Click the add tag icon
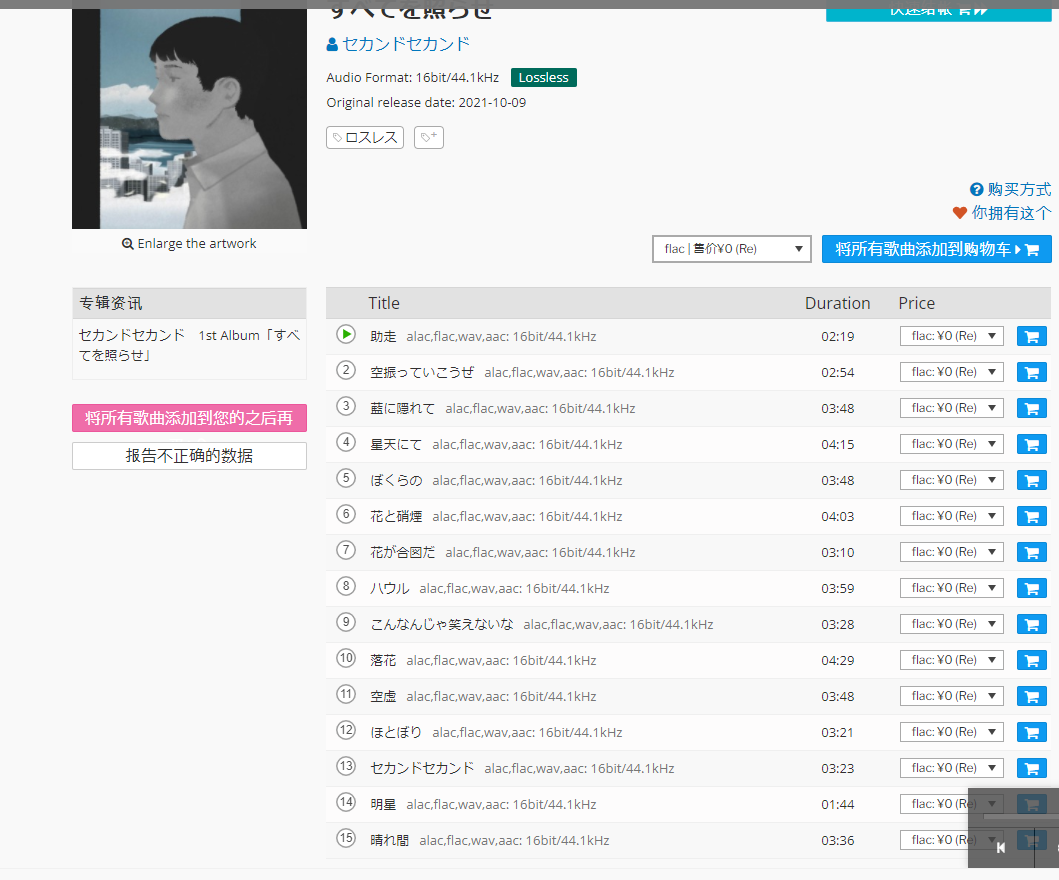The width and height of the screenshot is (1059, 880). point(429,138)
